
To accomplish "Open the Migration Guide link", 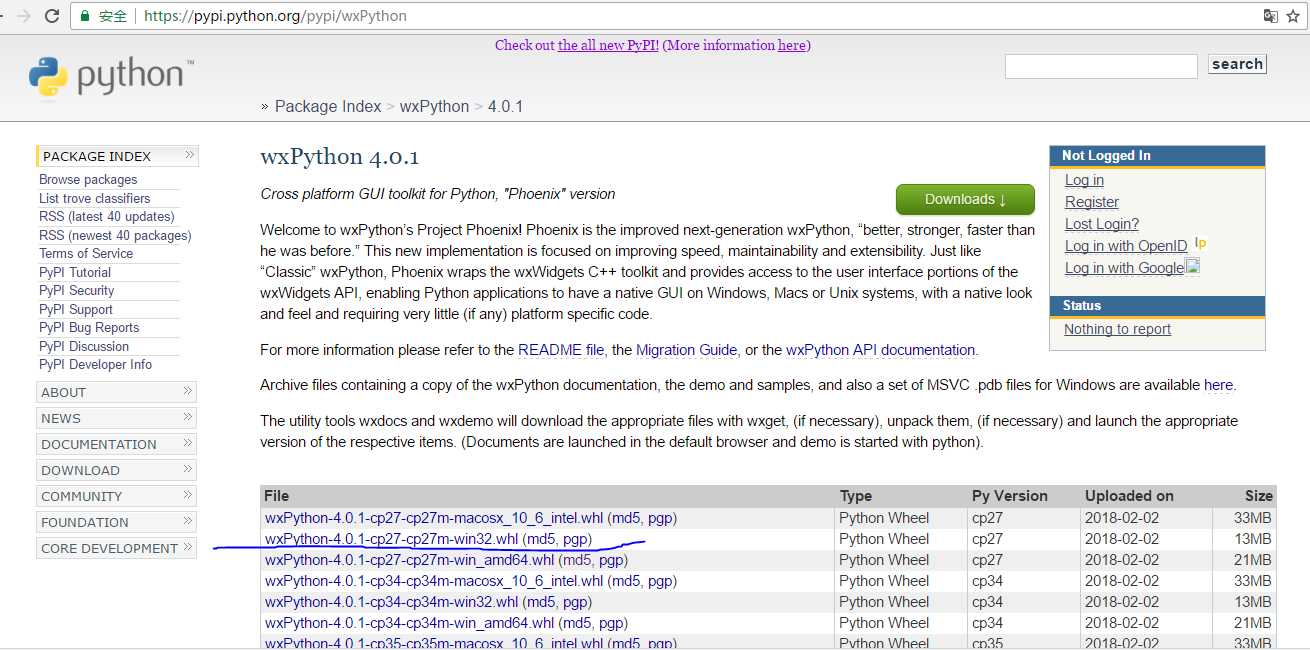I will [x=686, y=350].
